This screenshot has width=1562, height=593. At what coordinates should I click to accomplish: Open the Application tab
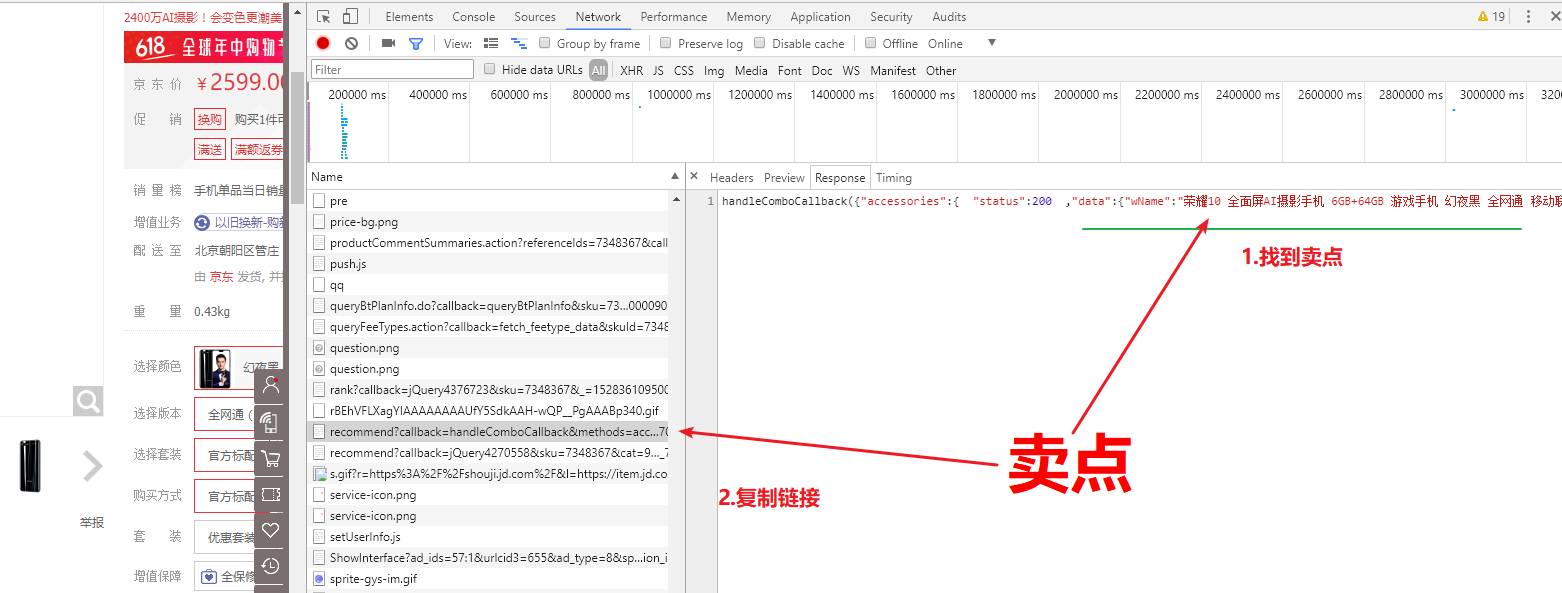pos(820,16)
